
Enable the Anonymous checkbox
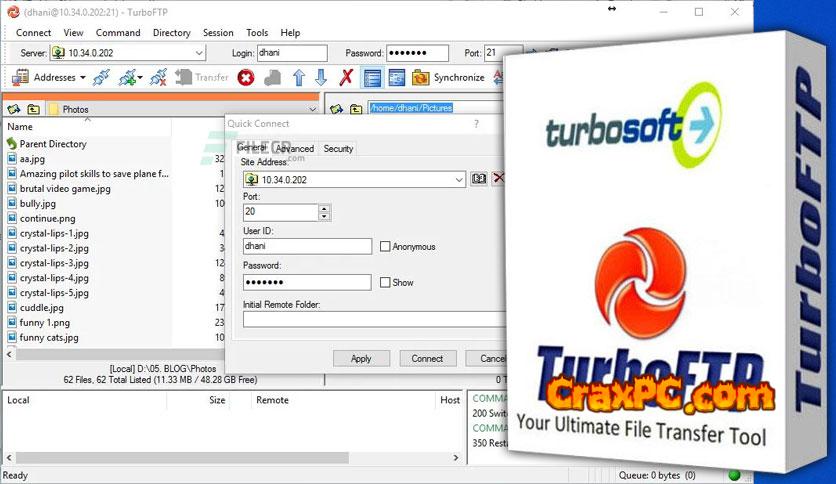[x=385, y=246]
